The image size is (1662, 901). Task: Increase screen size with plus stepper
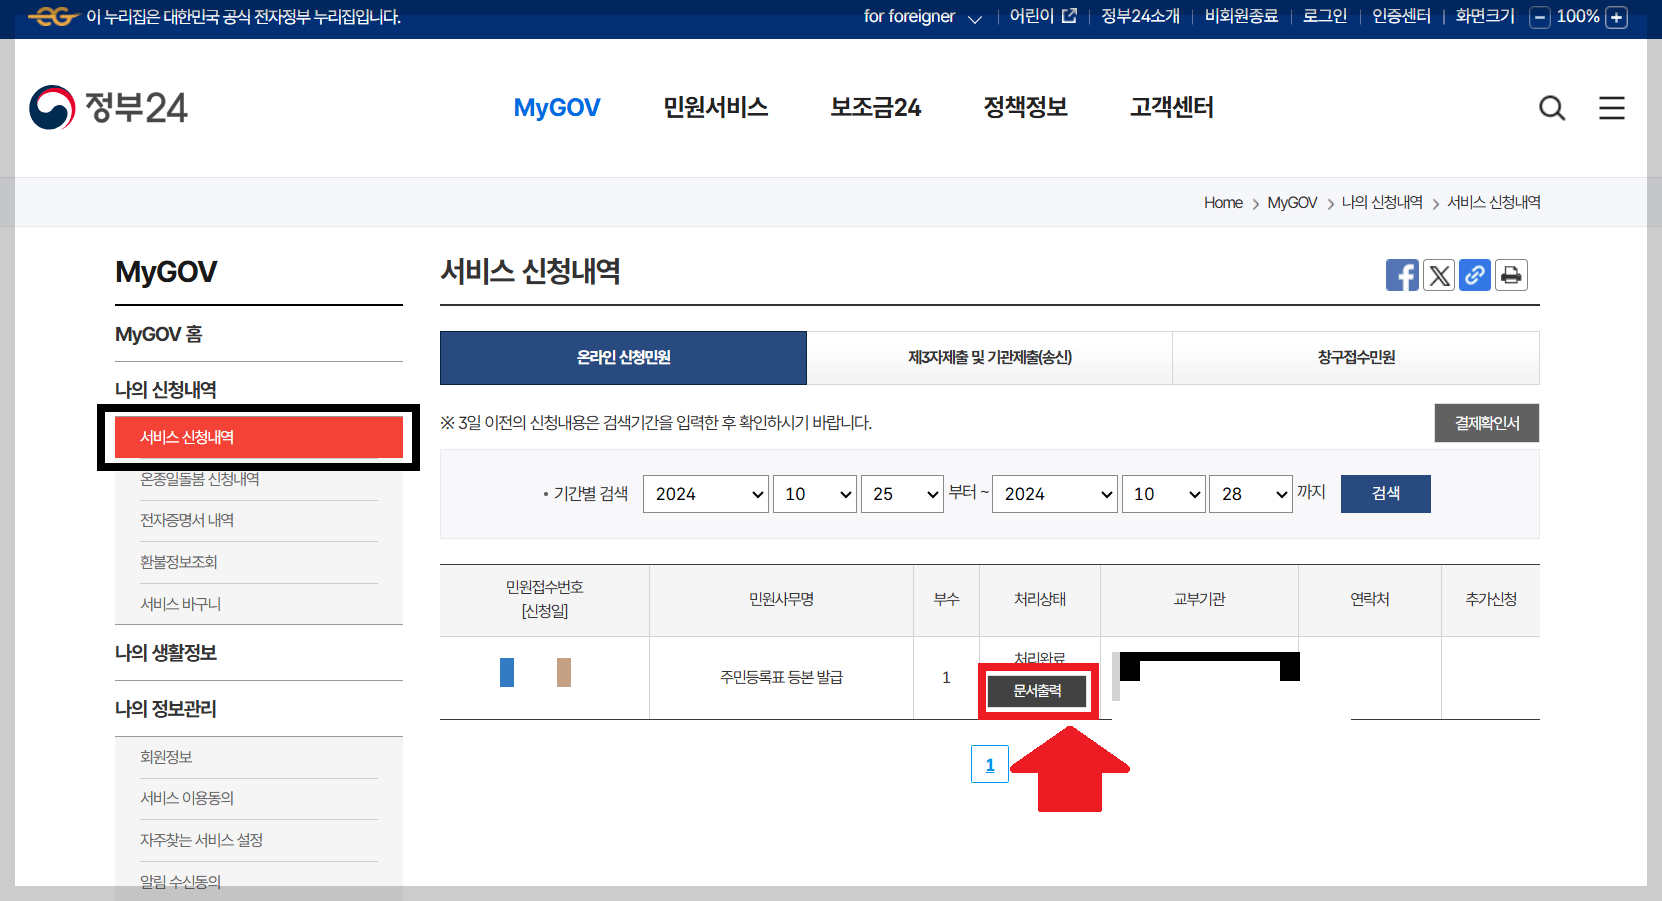[1617, 17]
